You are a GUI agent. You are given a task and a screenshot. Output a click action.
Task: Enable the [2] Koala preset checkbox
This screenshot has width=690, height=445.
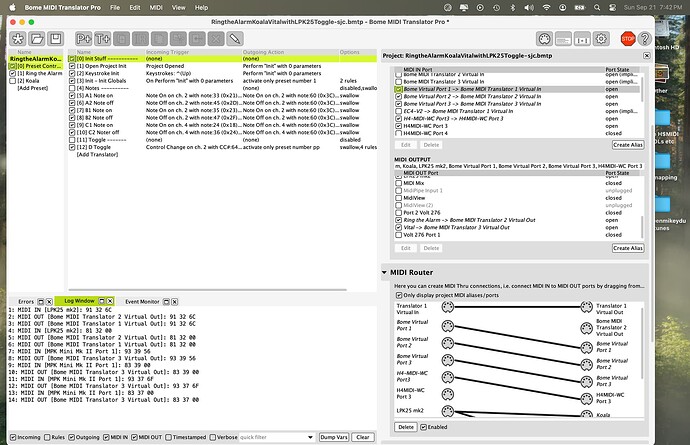(13, 81)
